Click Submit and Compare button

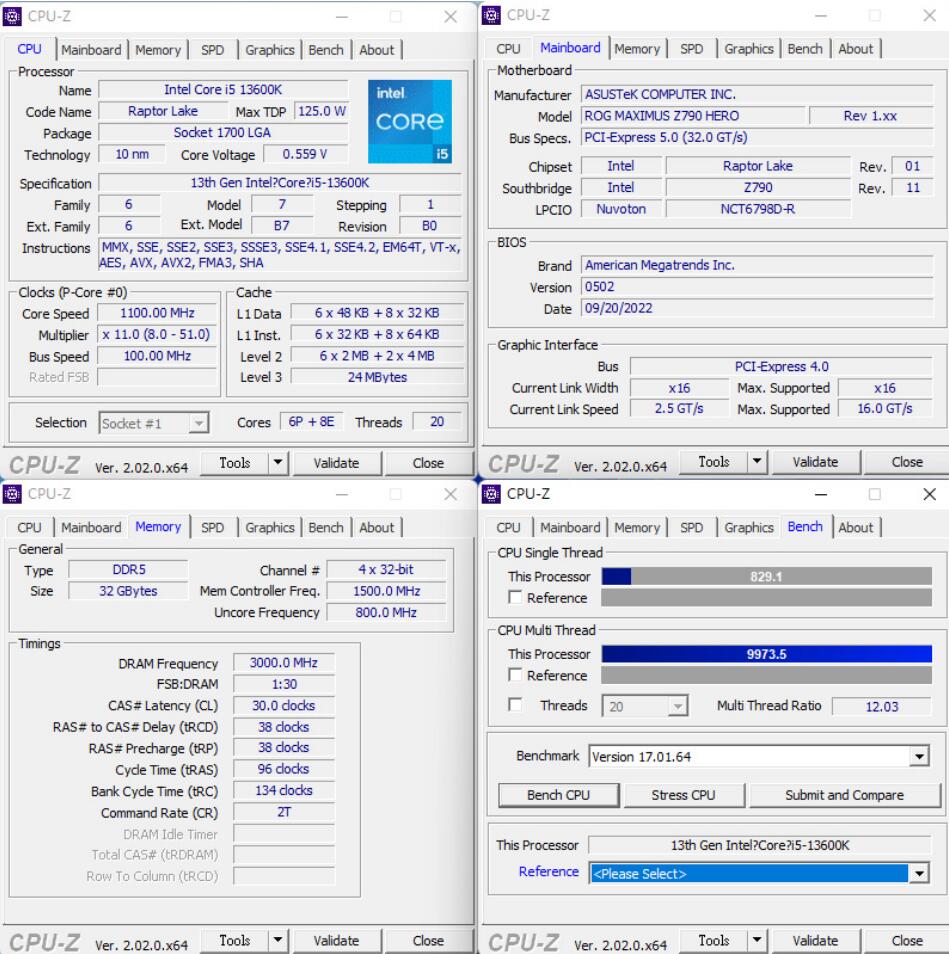click(x=844, y=795)
